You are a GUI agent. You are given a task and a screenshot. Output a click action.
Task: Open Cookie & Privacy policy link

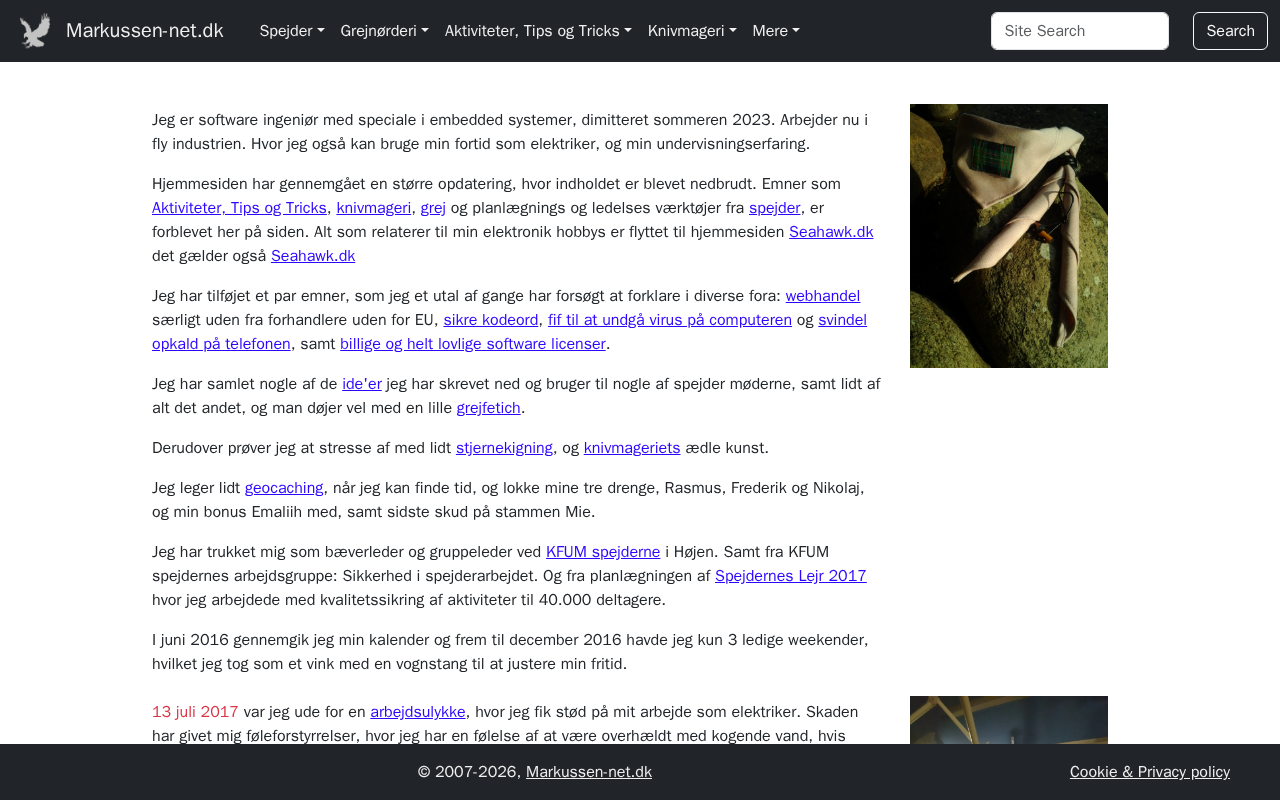tap(1150, 772)
